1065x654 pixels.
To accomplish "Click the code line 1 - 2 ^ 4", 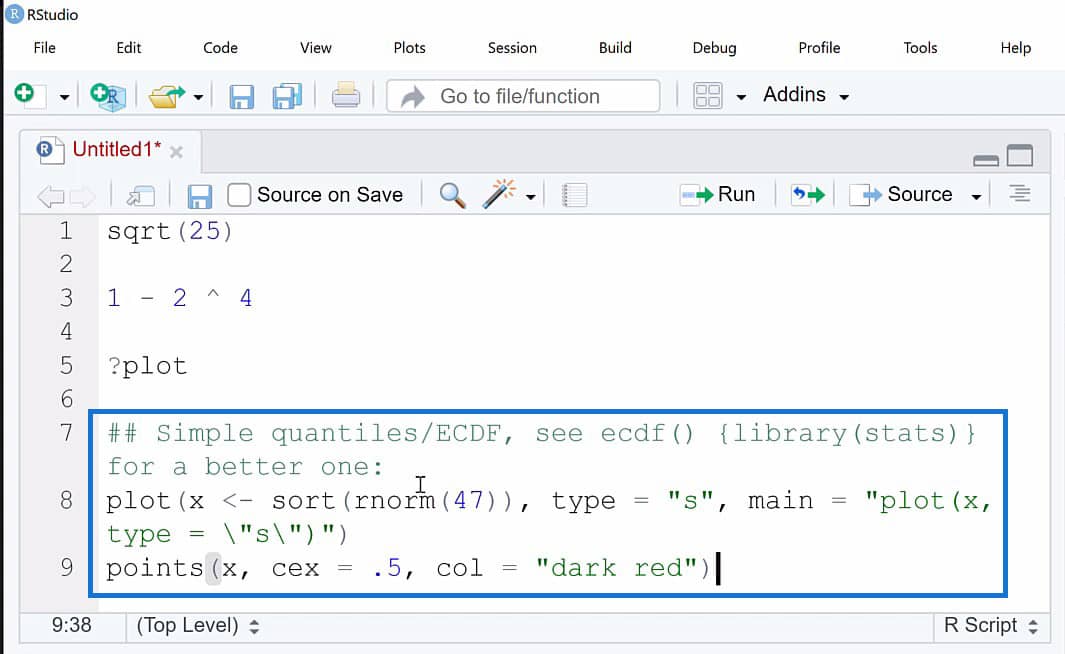I will [179, 298].
